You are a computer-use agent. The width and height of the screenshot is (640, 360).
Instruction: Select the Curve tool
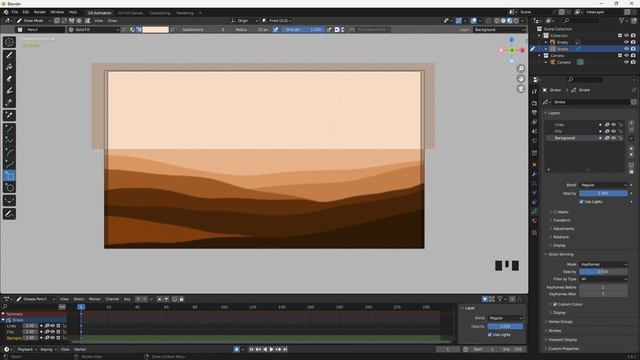click(9, 164)
